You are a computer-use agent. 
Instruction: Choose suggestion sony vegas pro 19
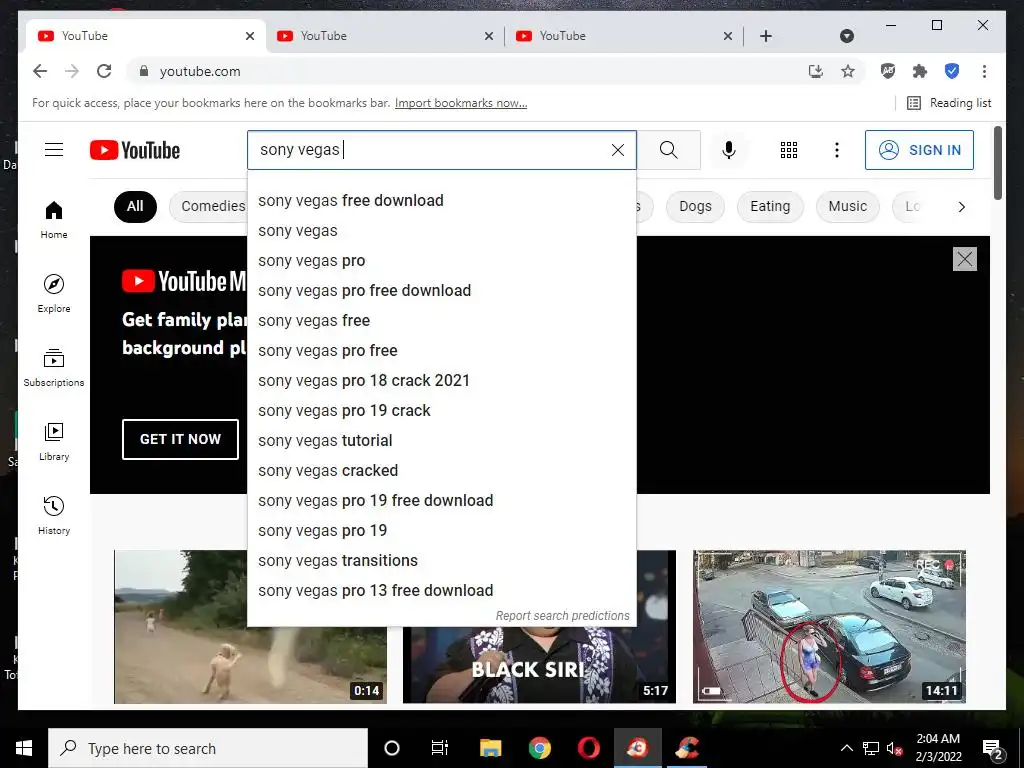tap(441, 531)
